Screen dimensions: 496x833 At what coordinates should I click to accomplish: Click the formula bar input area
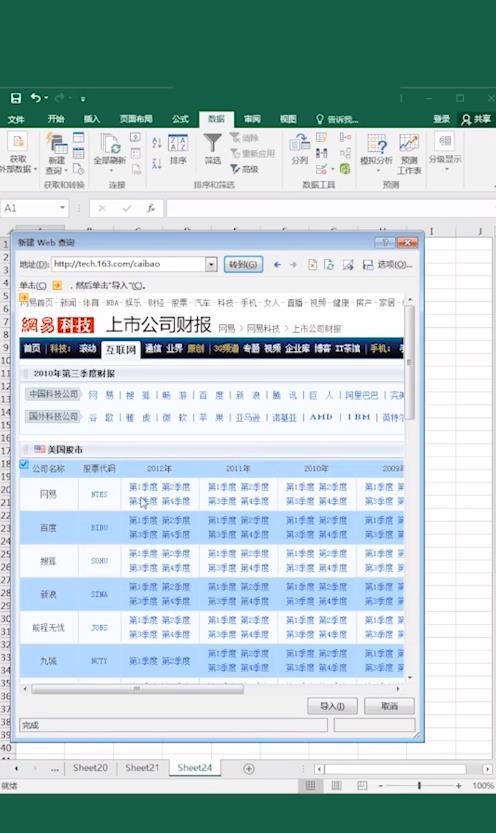point(330,208)
